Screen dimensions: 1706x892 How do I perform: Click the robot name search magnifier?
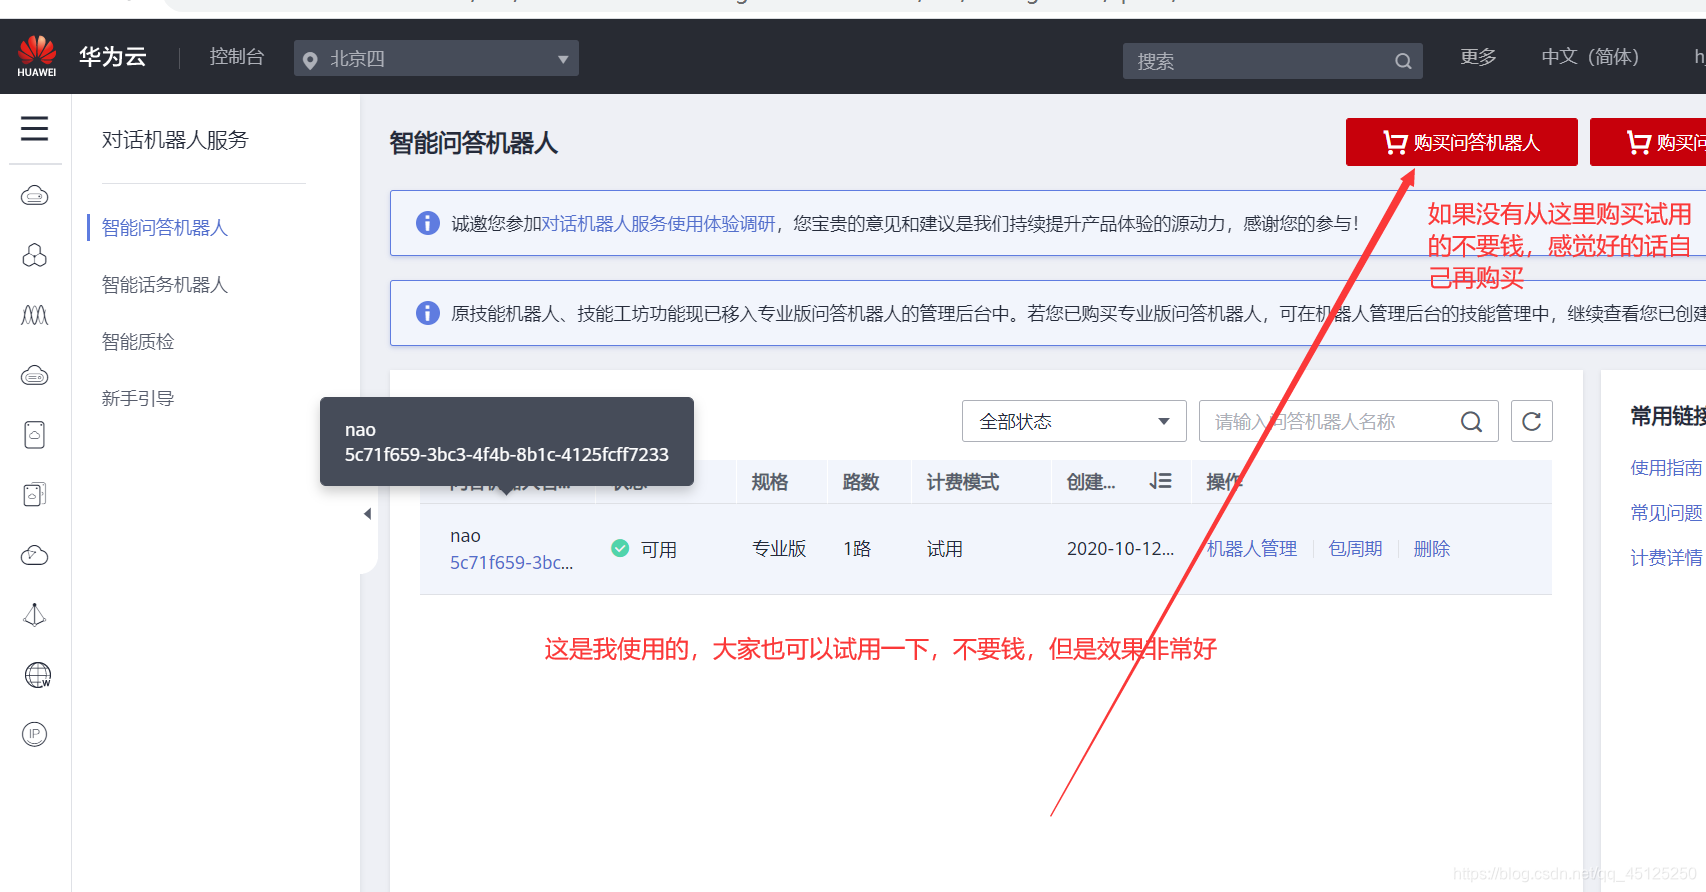coord(1471,421)
